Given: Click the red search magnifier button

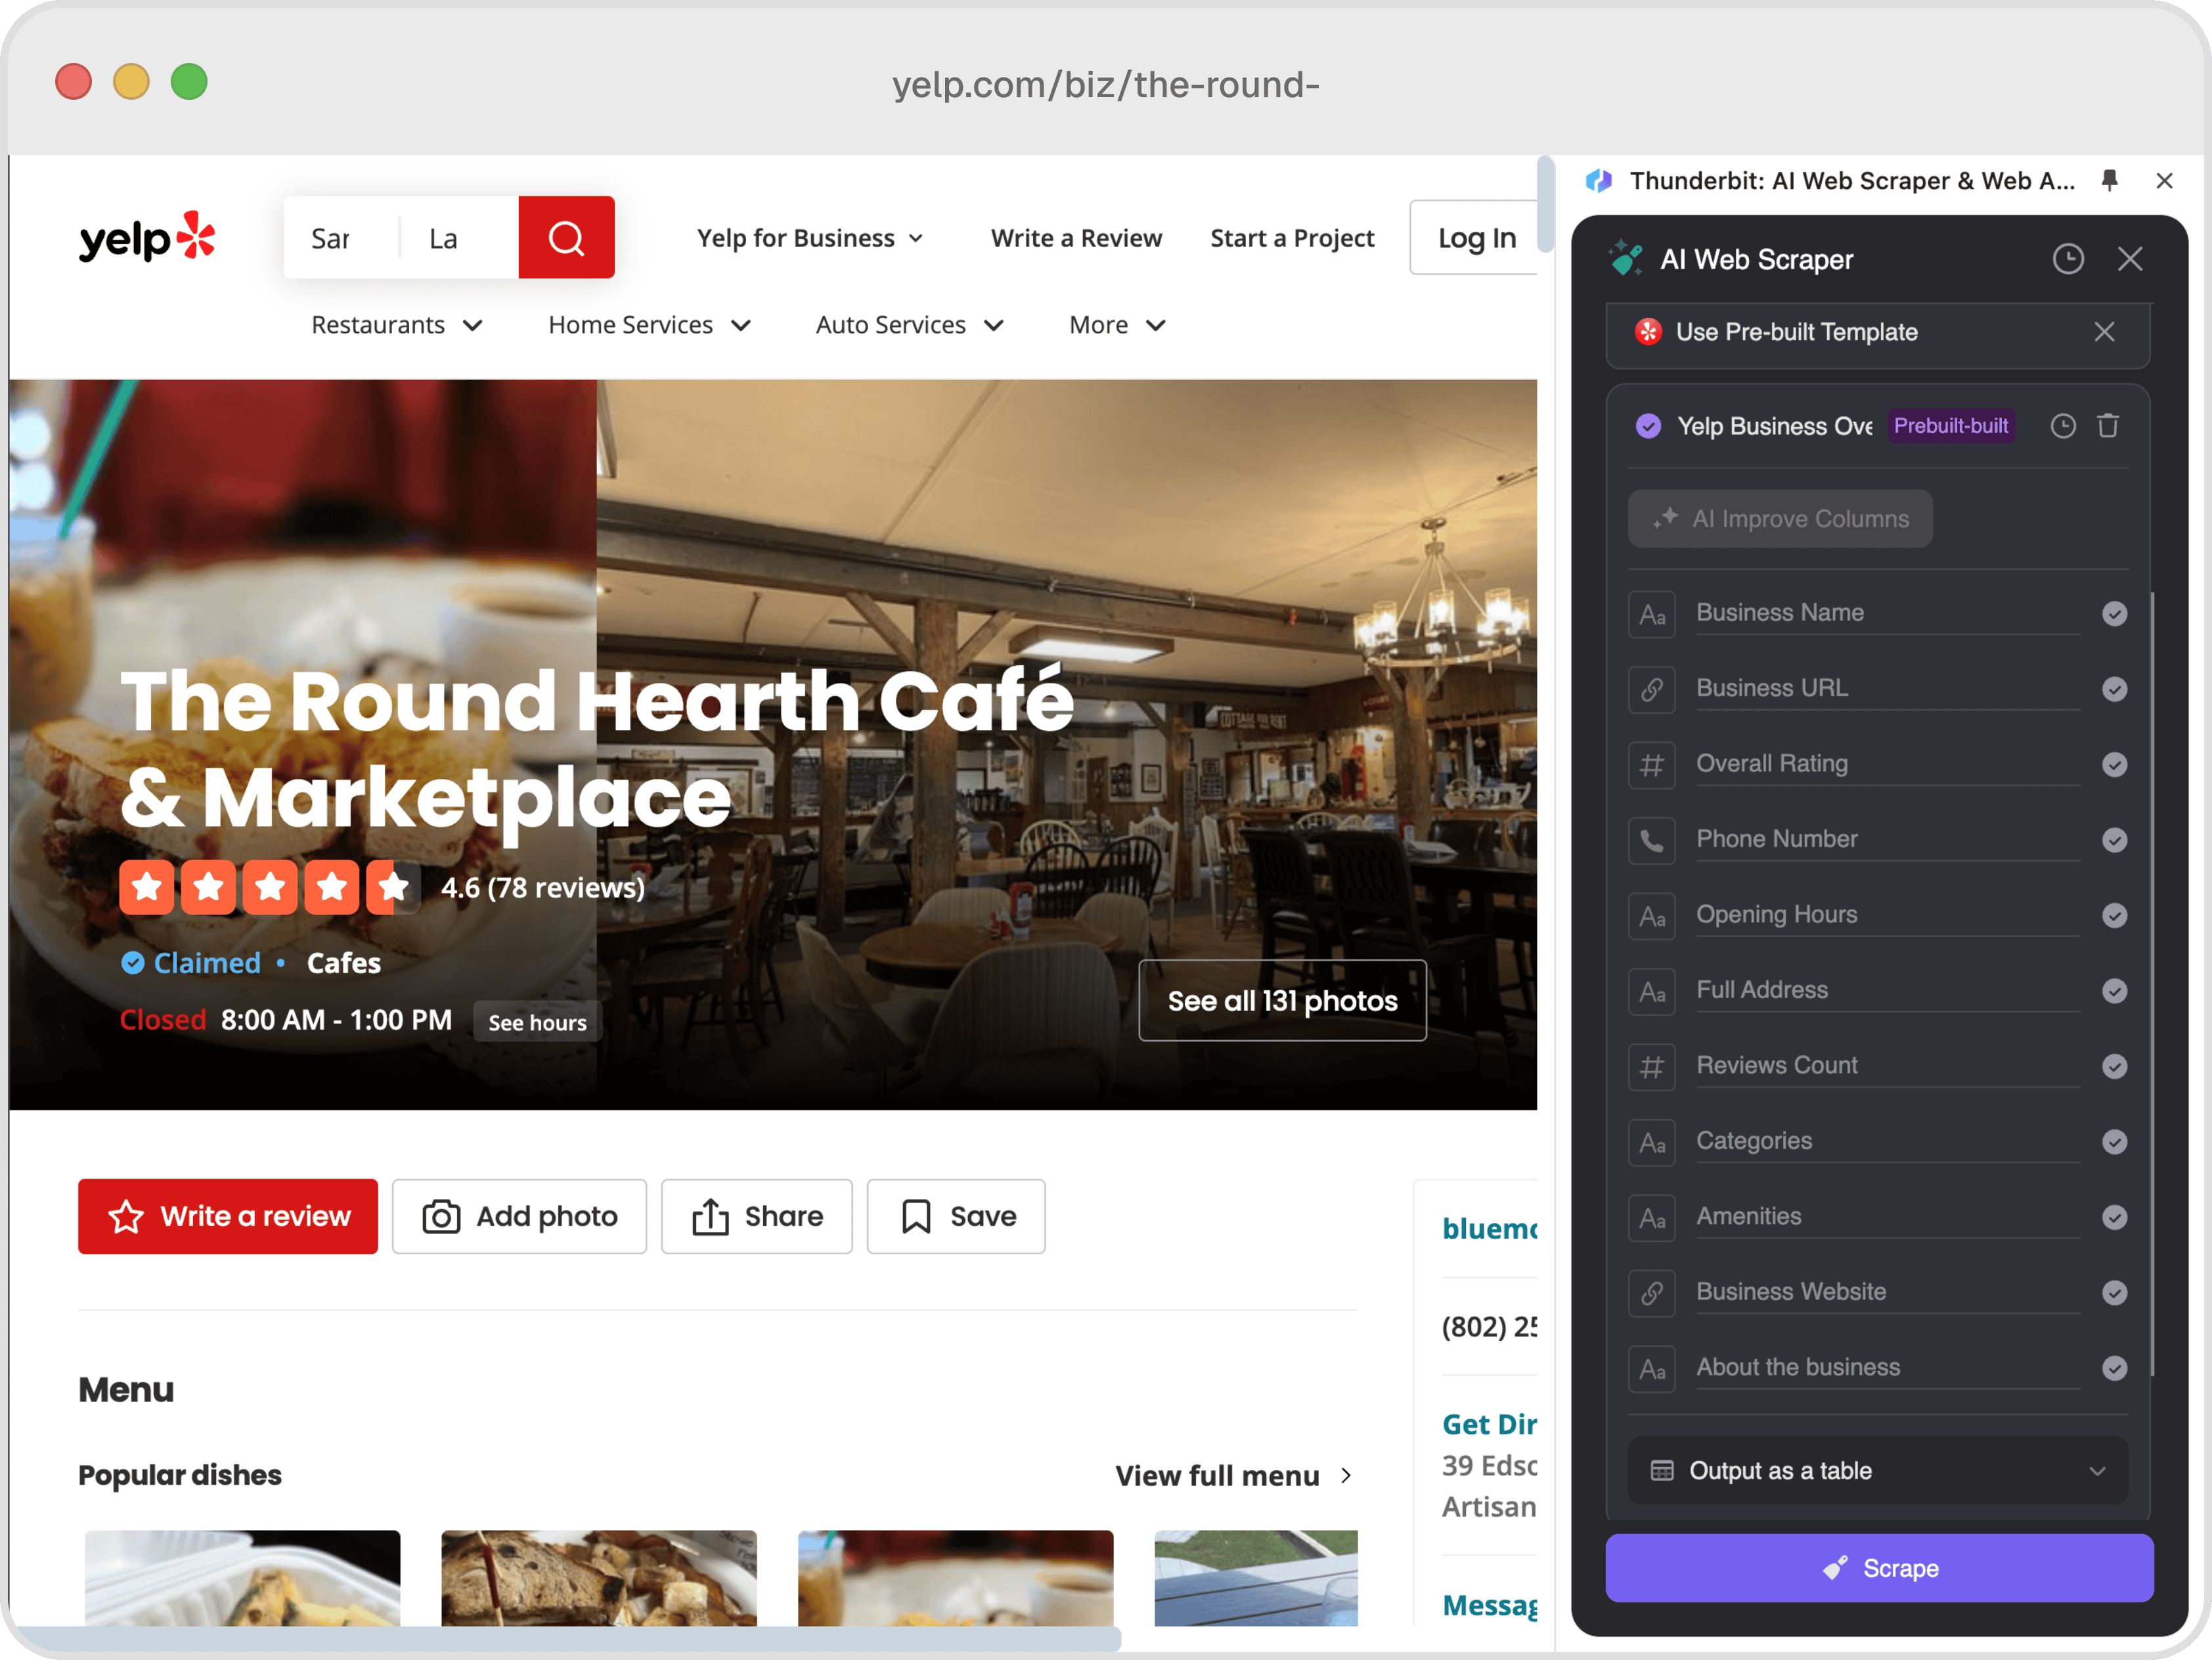Looking at the screenshot, I should point(566,238).
